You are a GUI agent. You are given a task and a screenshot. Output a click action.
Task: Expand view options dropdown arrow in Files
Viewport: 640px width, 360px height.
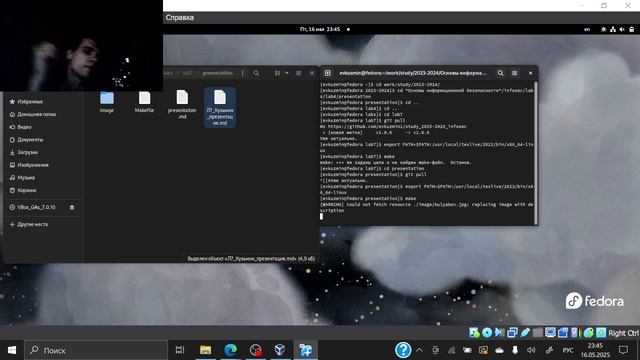287,73
